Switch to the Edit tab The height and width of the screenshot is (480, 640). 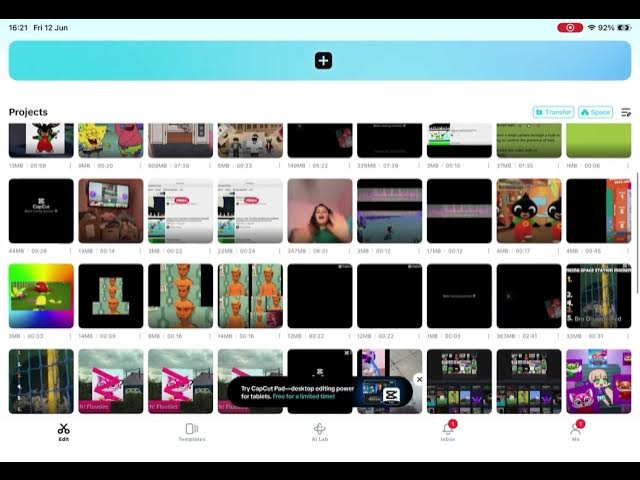(64, 432)
